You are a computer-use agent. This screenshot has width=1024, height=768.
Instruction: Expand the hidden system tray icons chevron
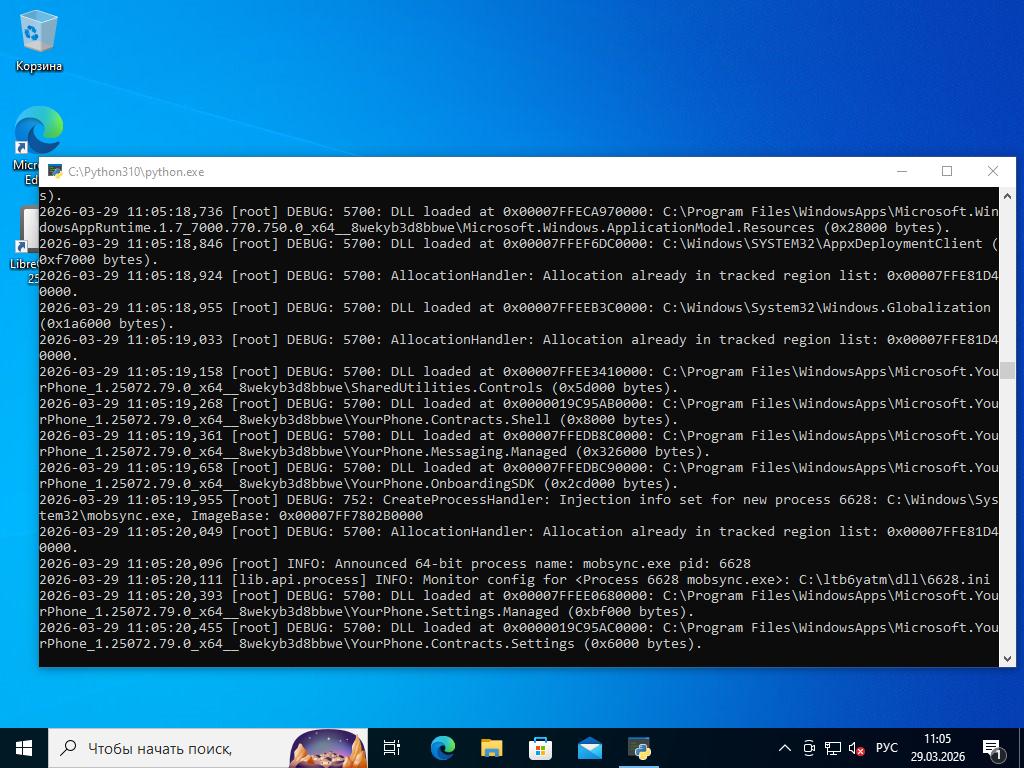[785, 748]
